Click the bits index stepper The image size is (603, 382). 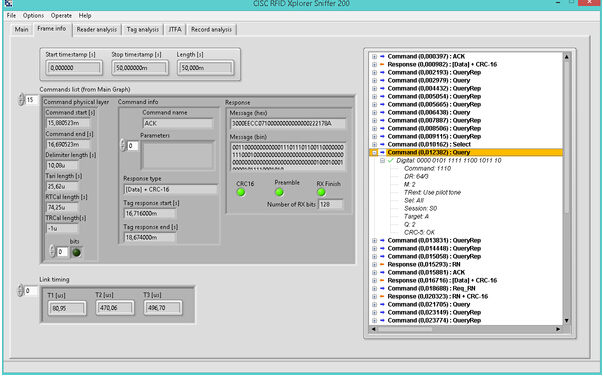click(x=52, y=252)
